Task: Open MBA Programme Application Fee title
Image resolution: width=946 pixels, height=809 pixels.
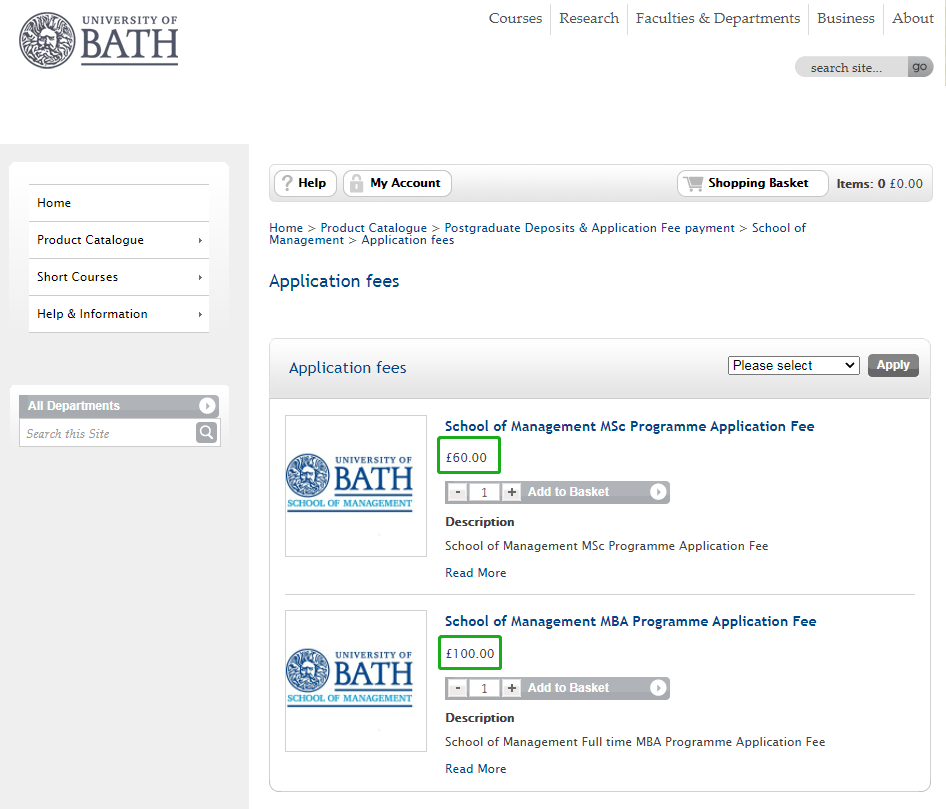Action: [630, 621]
